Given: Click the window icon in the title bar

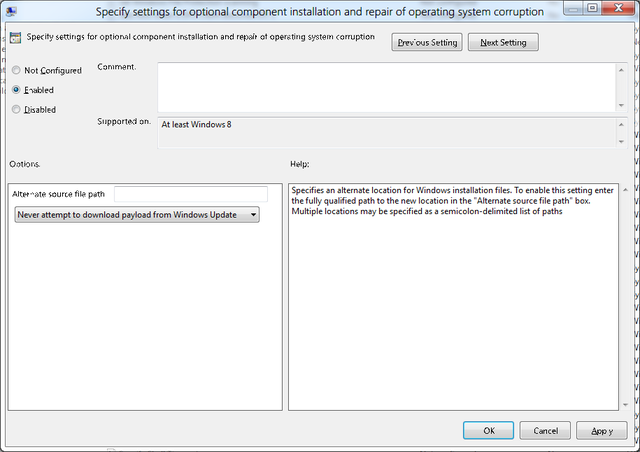Looking at the screenshot, I should (11, 12).
